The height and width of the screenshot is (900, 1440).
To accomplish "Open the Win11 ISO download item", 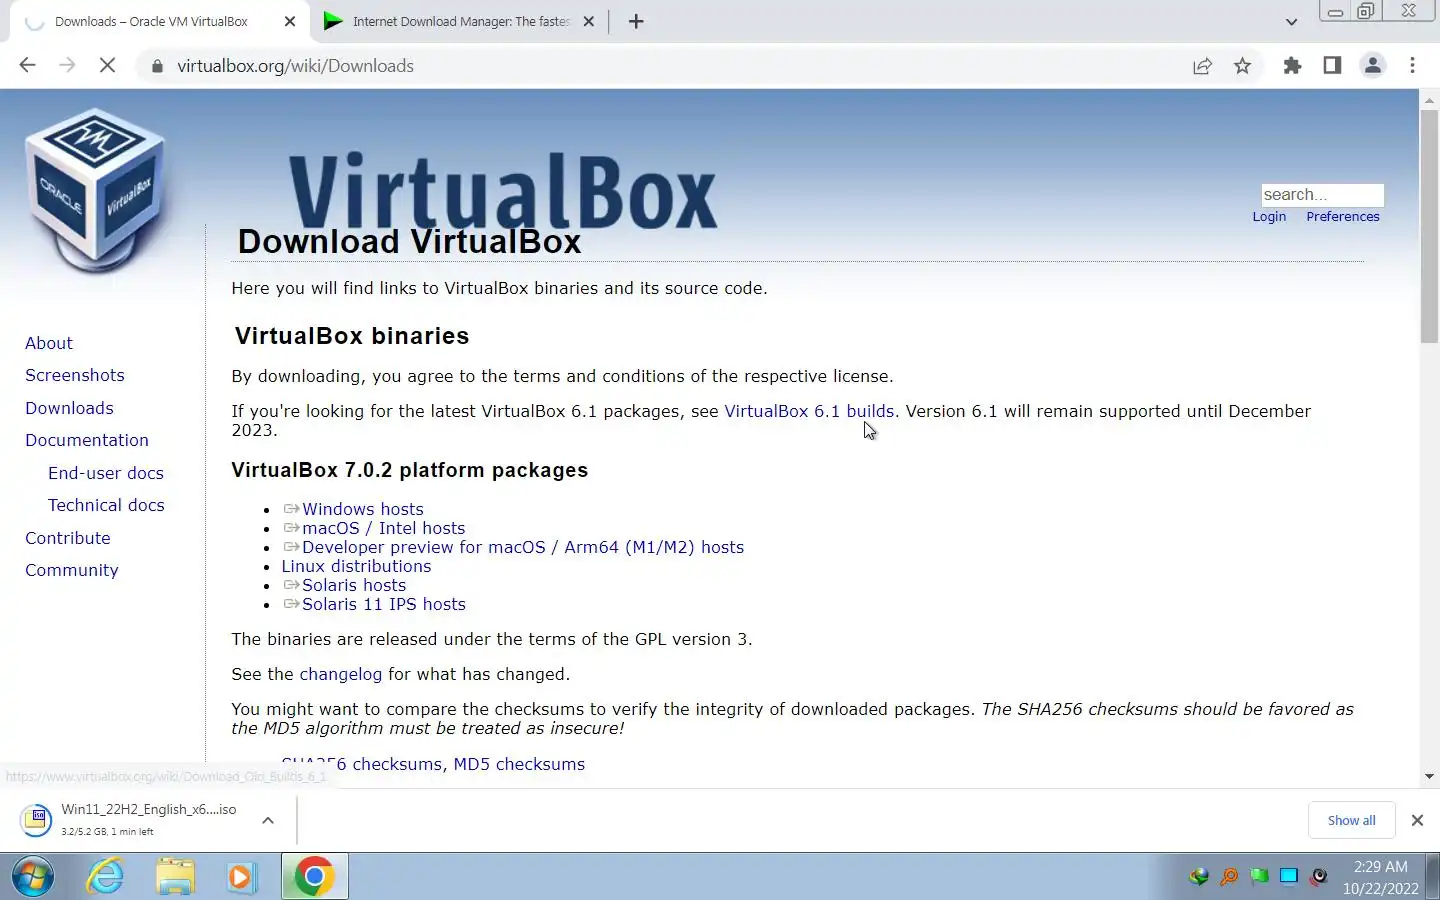I will tap(135, 819).
